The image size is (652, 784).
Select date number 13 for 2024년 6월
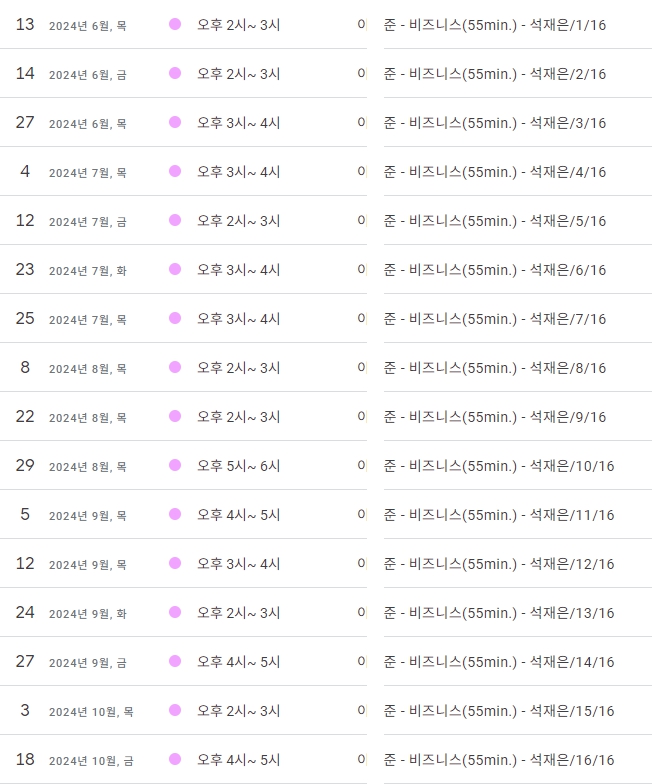tap(25, 24)
